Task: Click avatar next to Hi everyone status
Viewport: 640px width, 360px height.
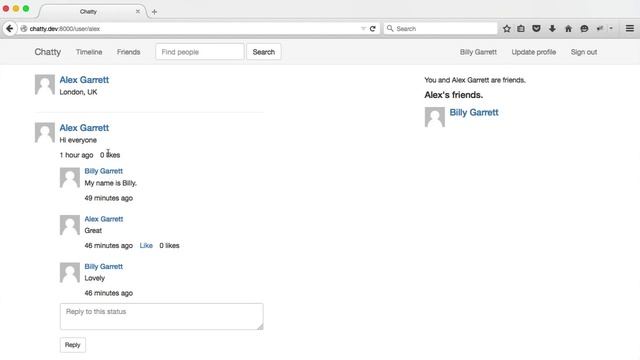Action: pyautogui.click(x=45, y=133)
